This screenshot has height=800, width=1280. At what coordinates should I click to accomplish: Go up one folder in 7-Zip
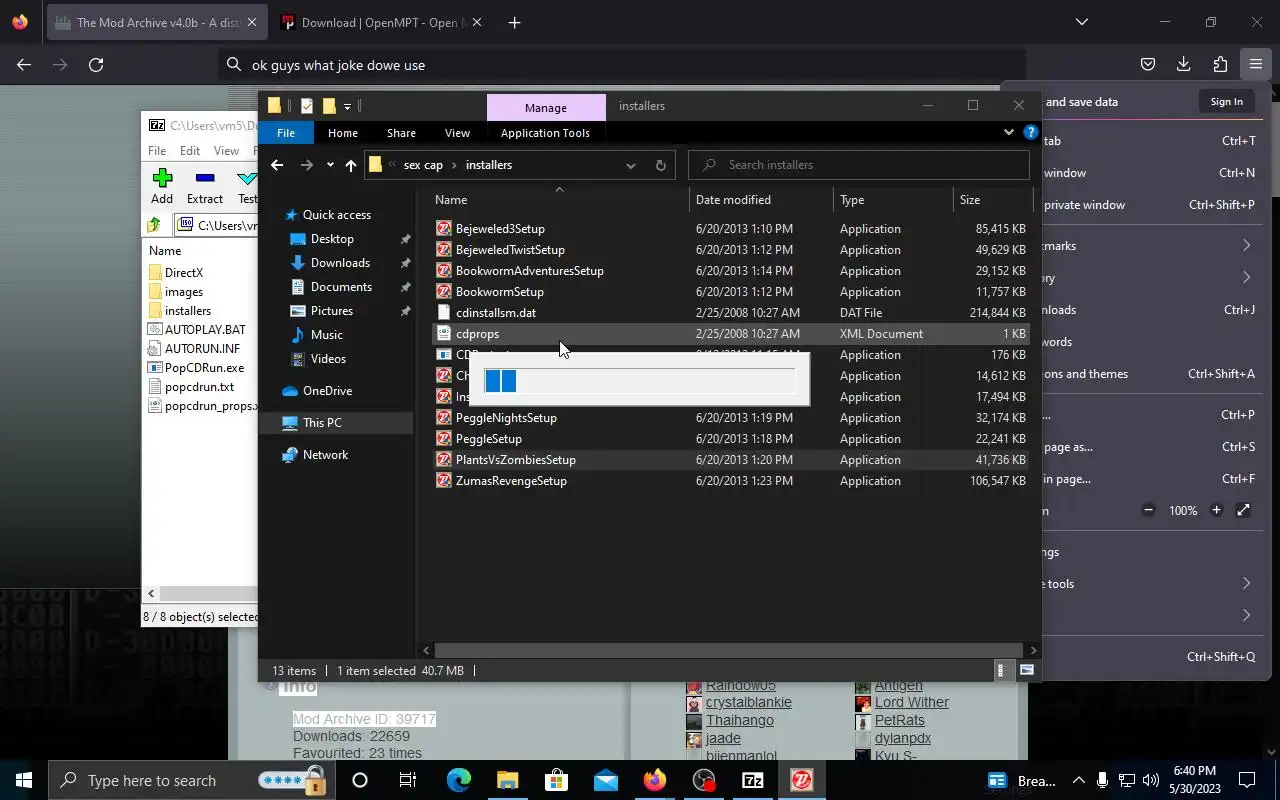point(154,225)
